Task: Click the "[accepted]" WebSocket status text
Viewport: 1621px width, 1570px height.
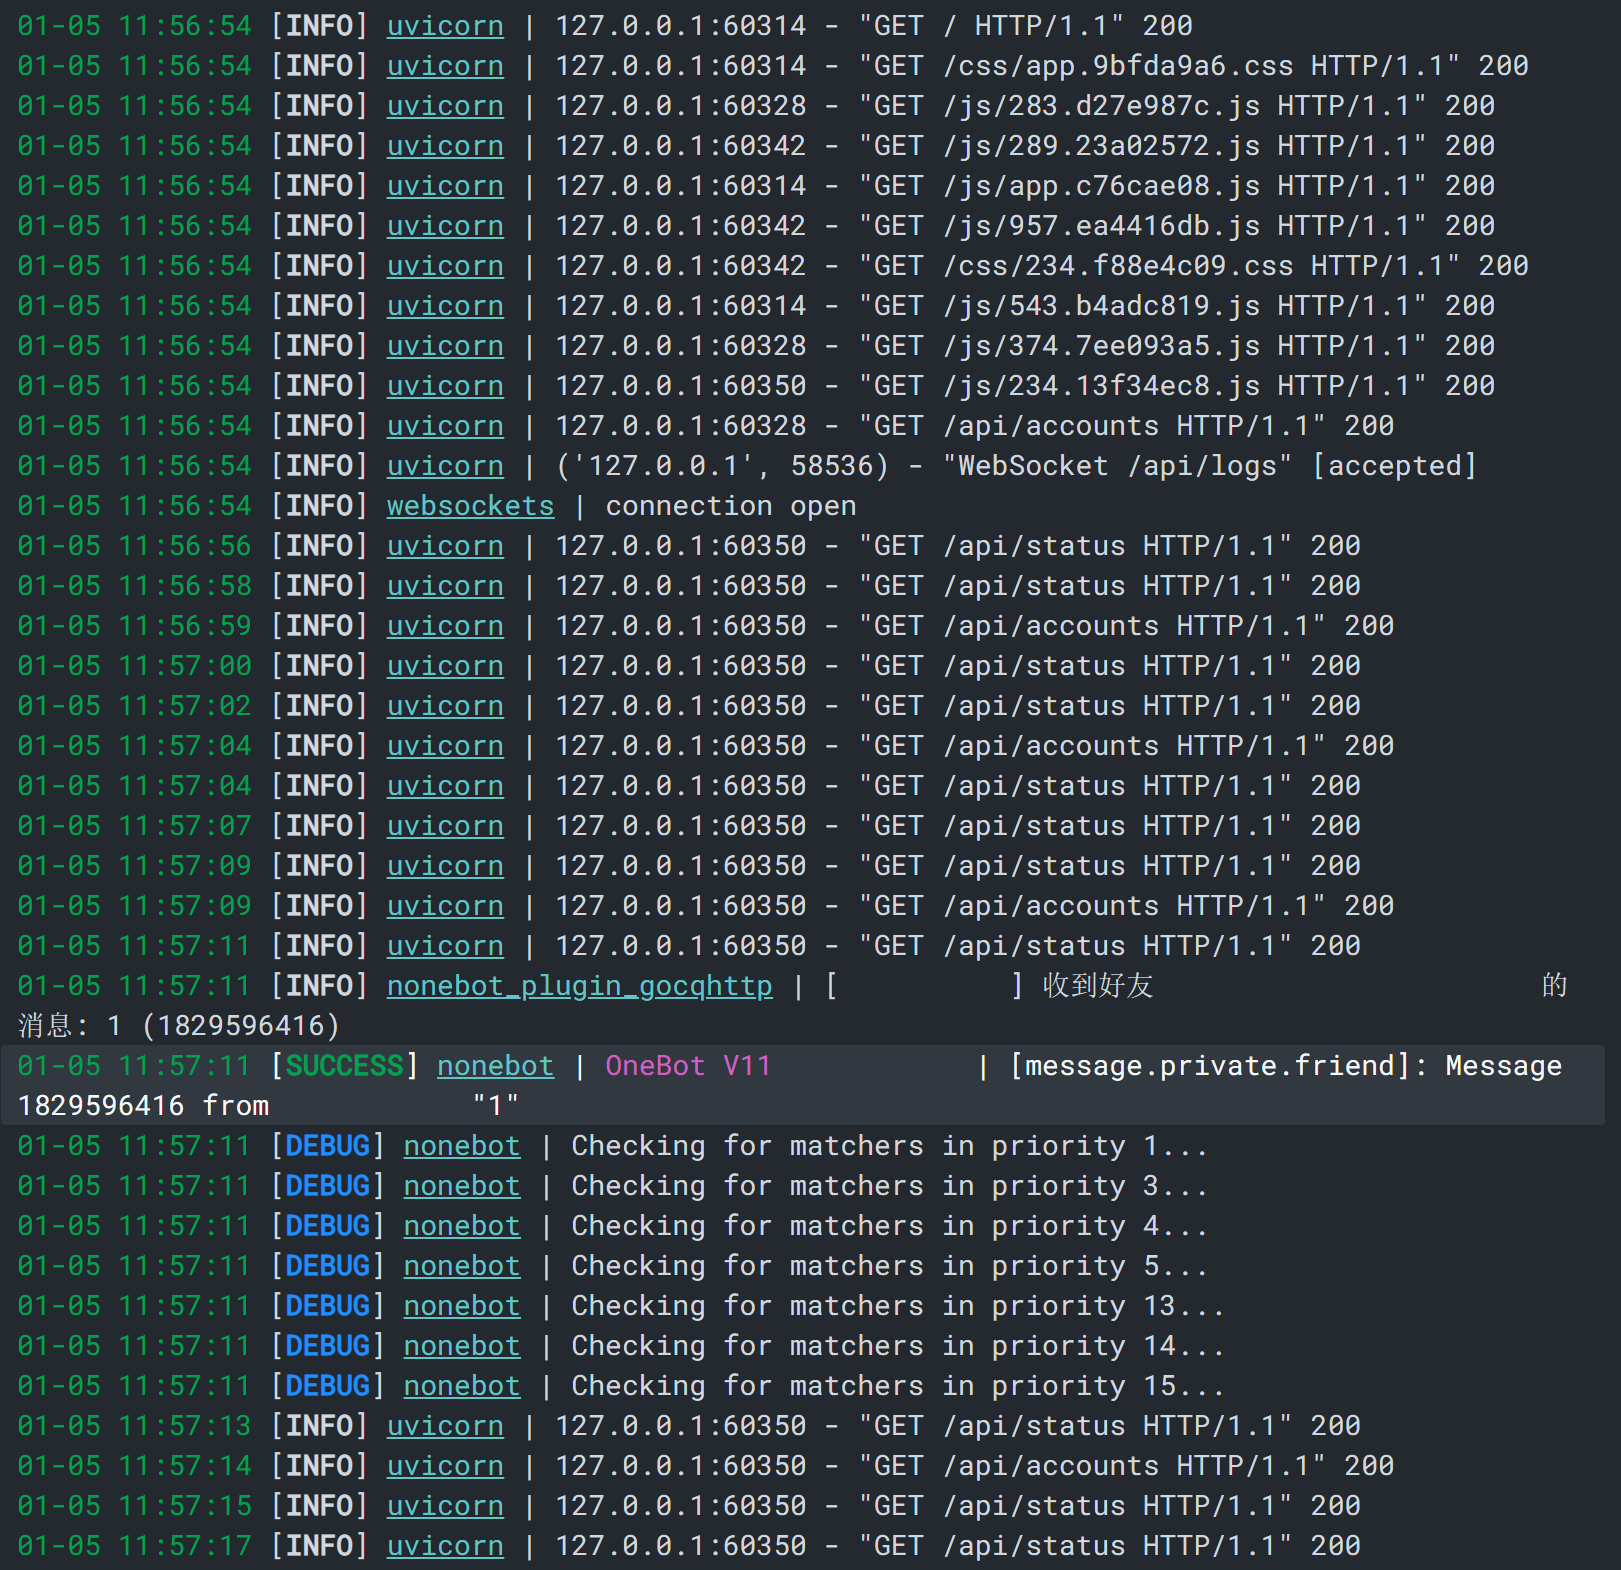Action: 1394,466
